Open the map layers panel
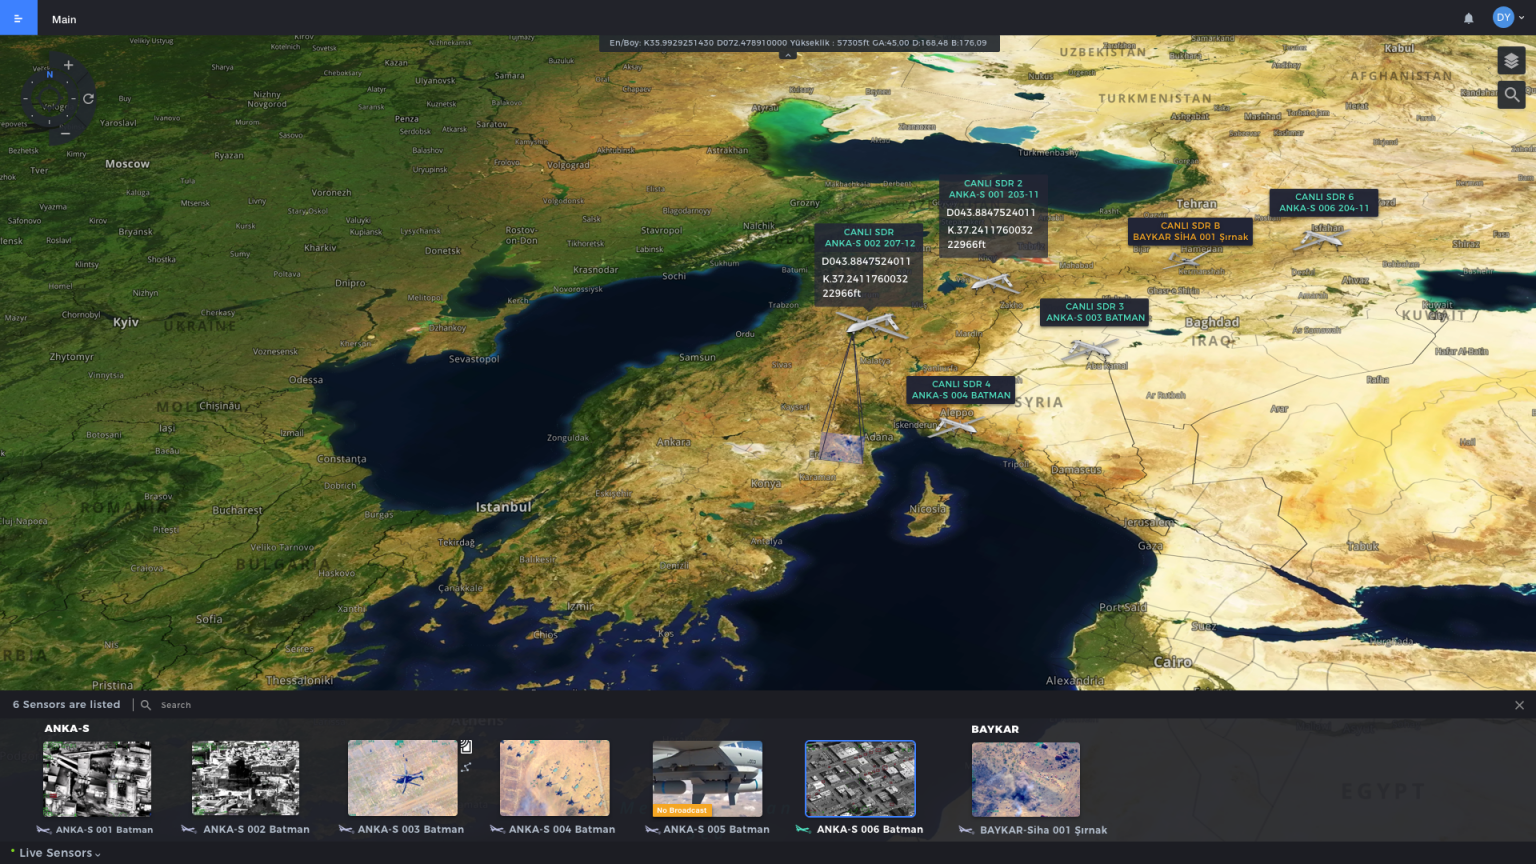 click(1511, 61)
